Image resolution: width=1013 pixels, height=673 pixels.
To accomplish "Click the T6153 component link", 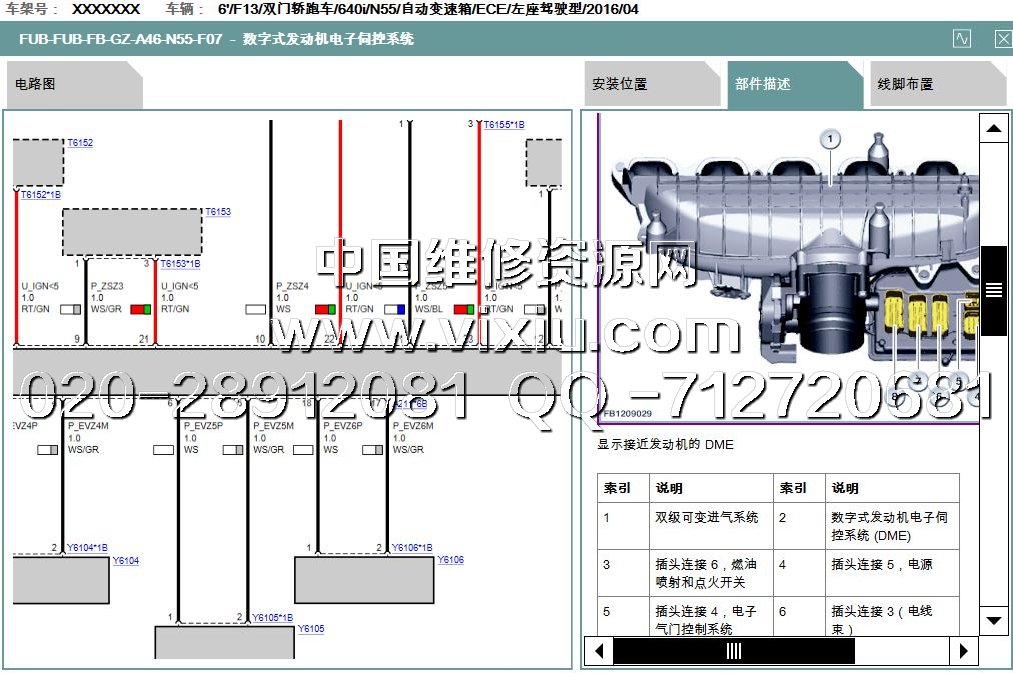I will (x=217, y=212).
